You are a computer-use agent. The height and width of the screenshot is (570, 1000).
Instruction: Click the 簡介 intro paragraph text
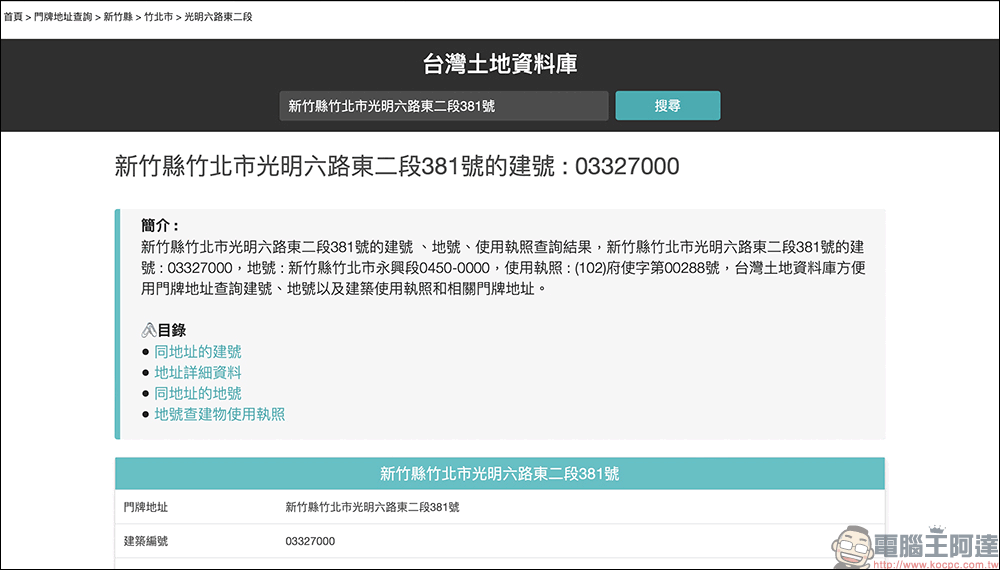(x=500, y=267)
